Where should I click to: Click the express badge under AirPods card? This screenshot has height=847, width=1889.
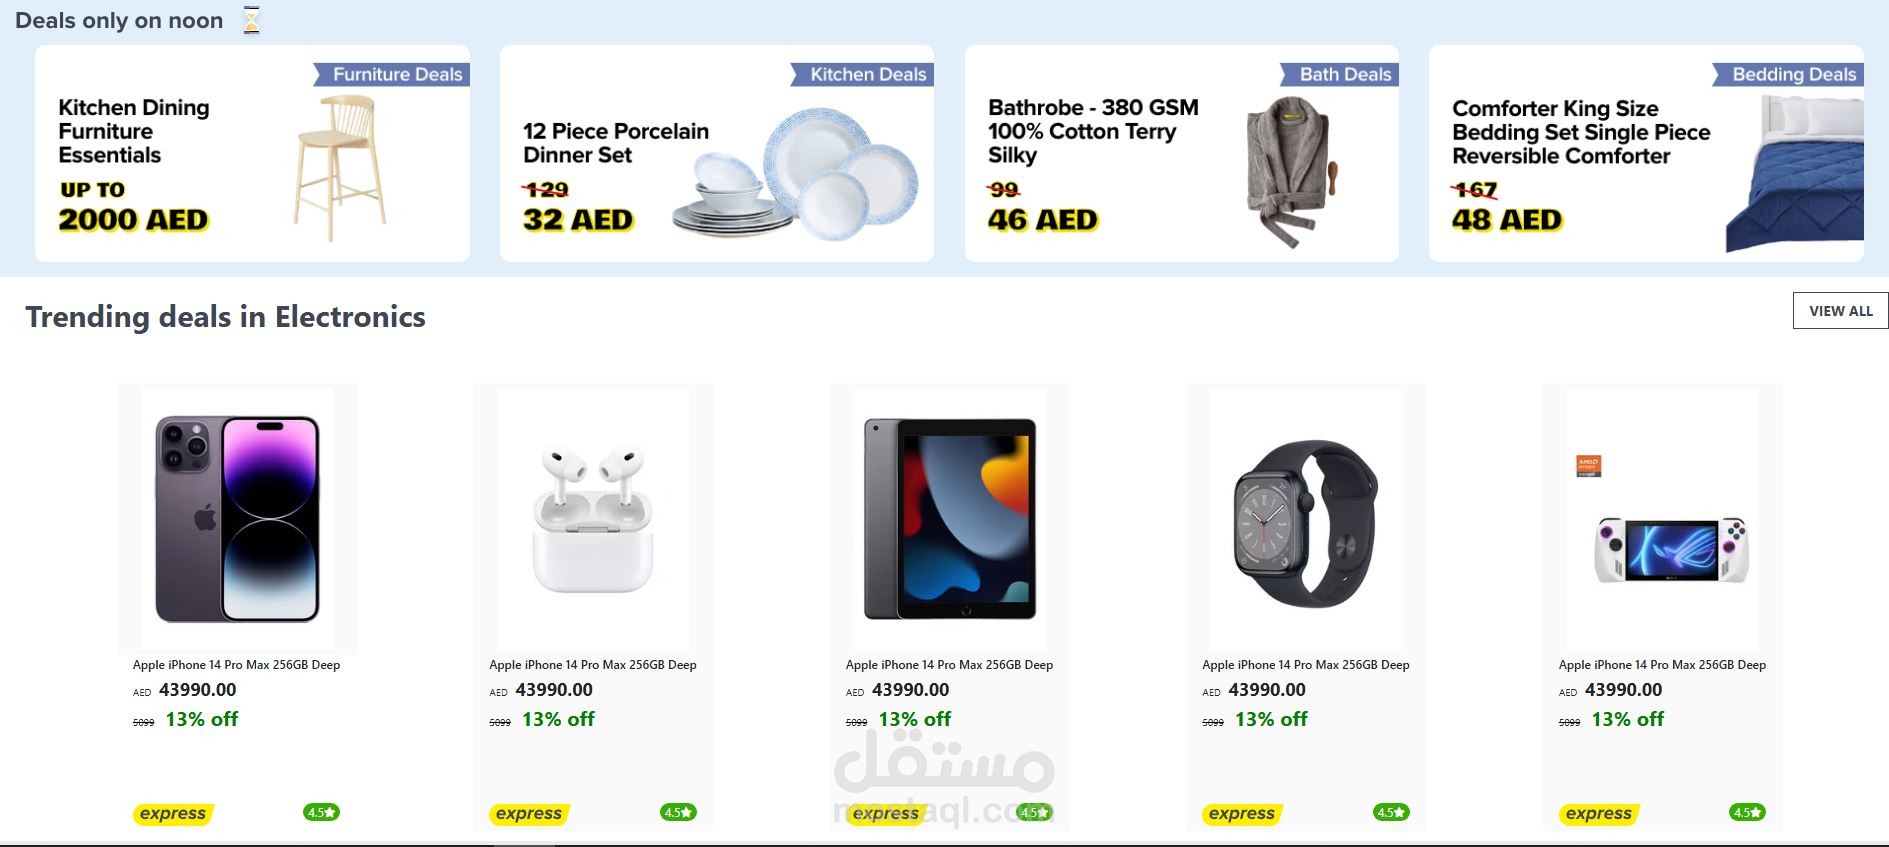pos(529,814)
